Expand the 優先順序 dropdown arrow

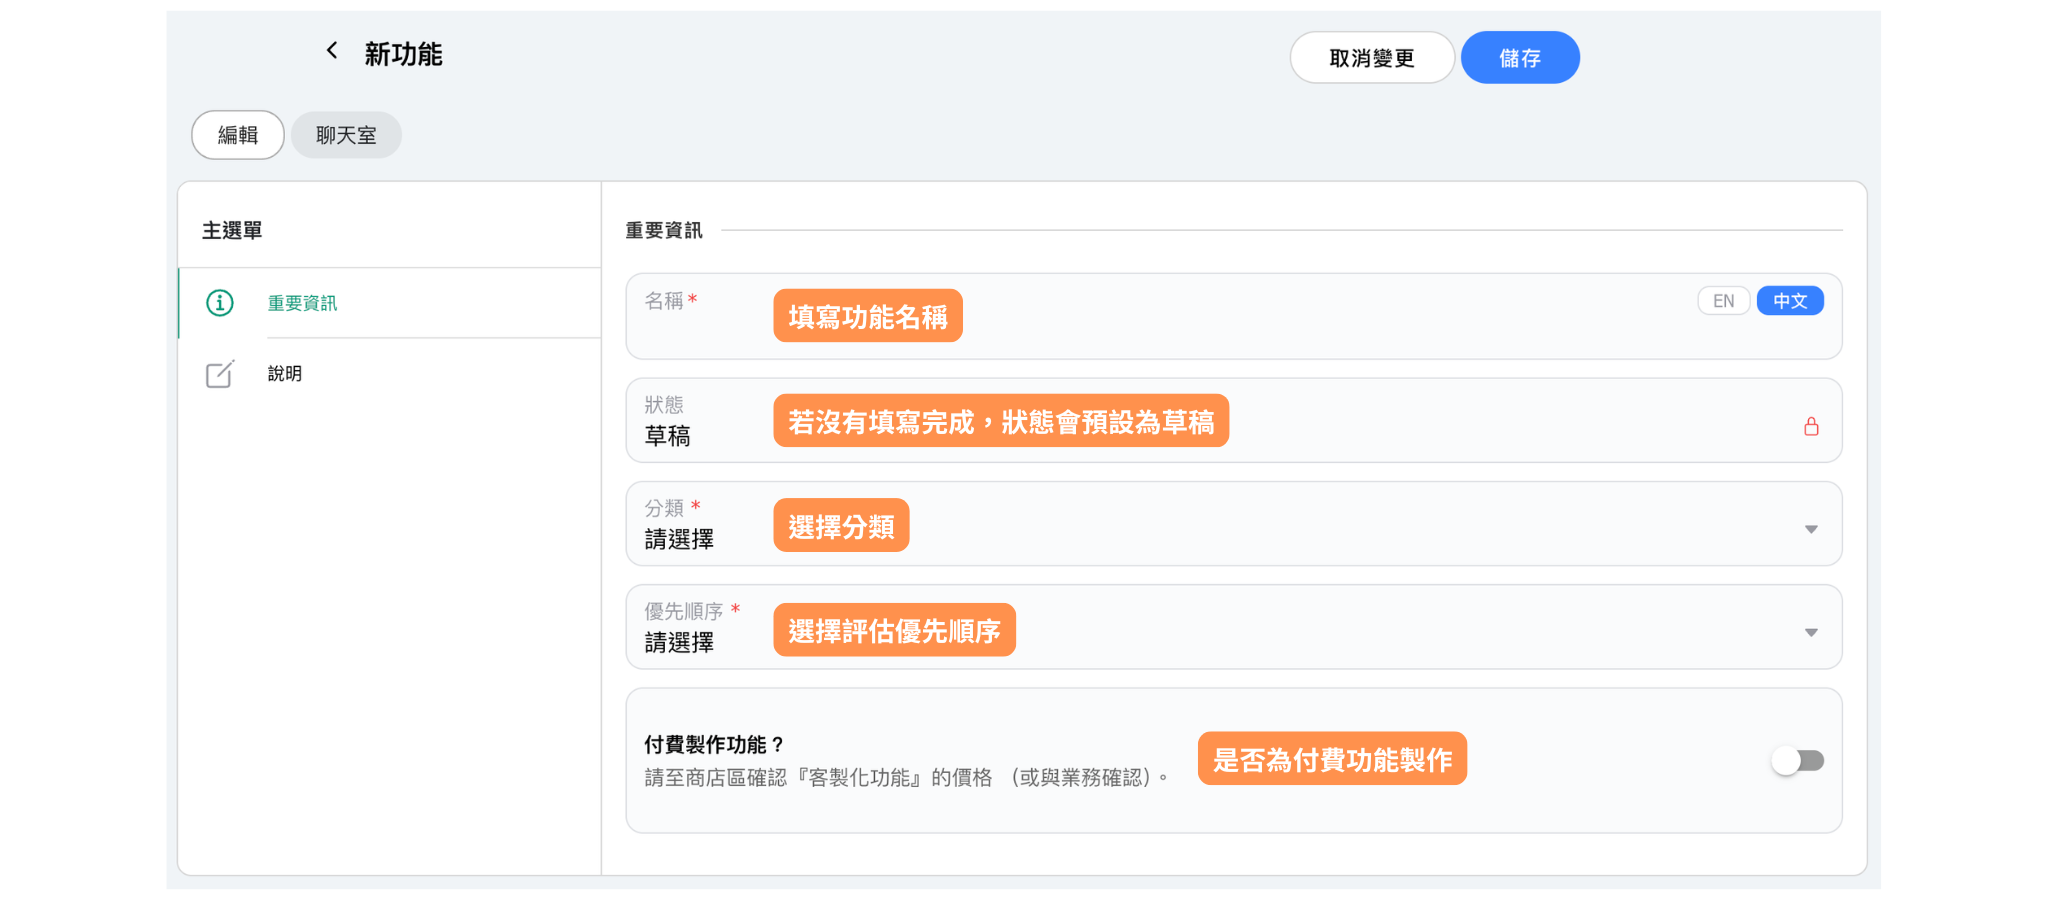[x=1811, y=632]
